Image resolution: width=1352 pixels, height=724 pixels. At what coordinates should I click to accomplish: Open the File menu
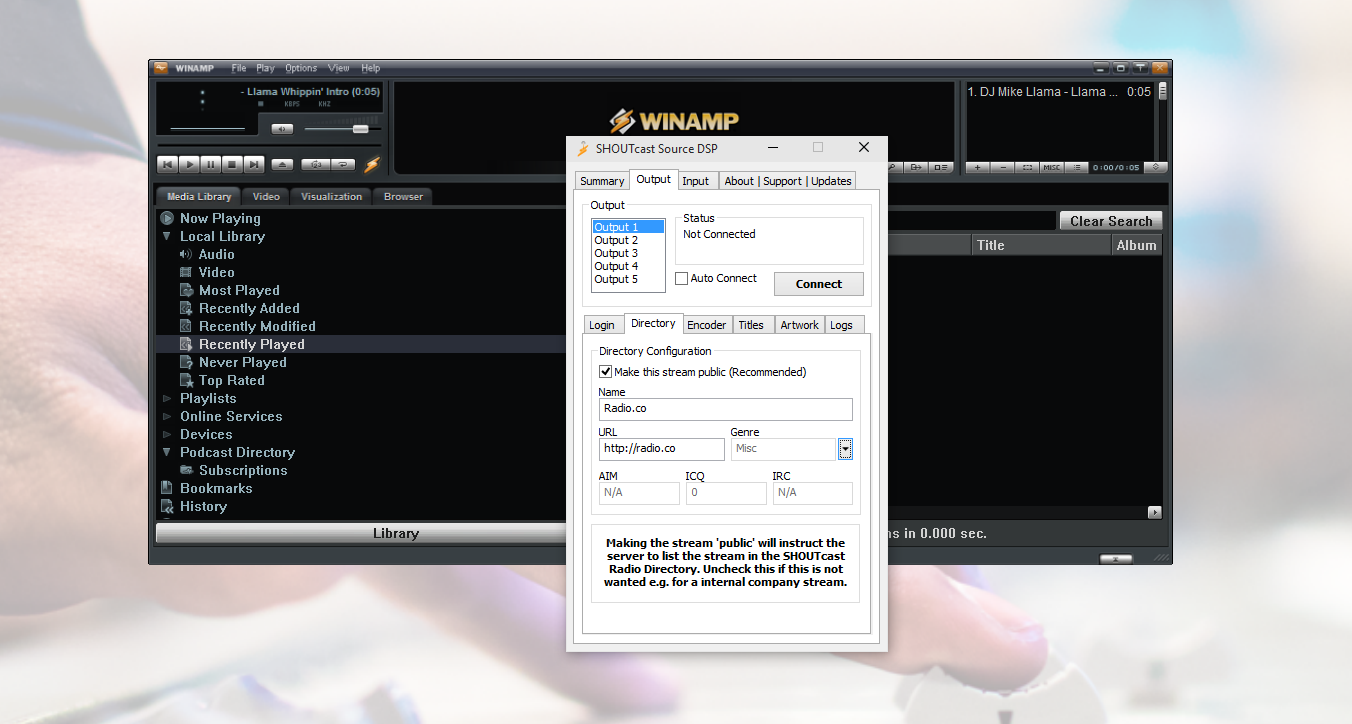click(x=239, y=68)
